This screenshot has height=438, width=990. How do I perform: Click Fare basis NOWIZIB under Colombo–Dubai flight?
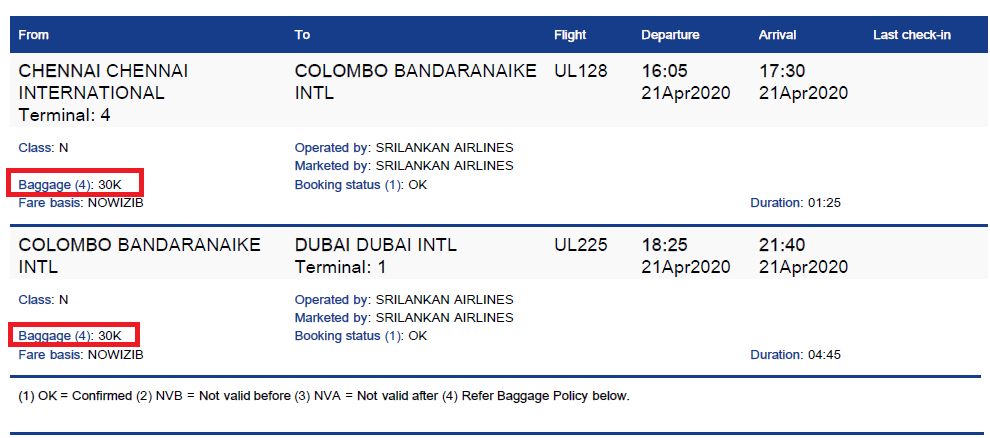80,355
